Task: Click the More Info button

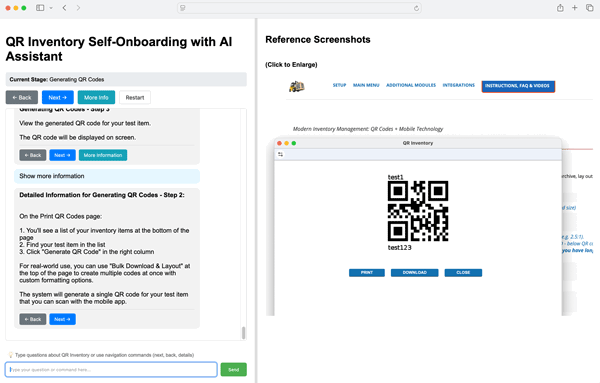Action: point(96,98)
